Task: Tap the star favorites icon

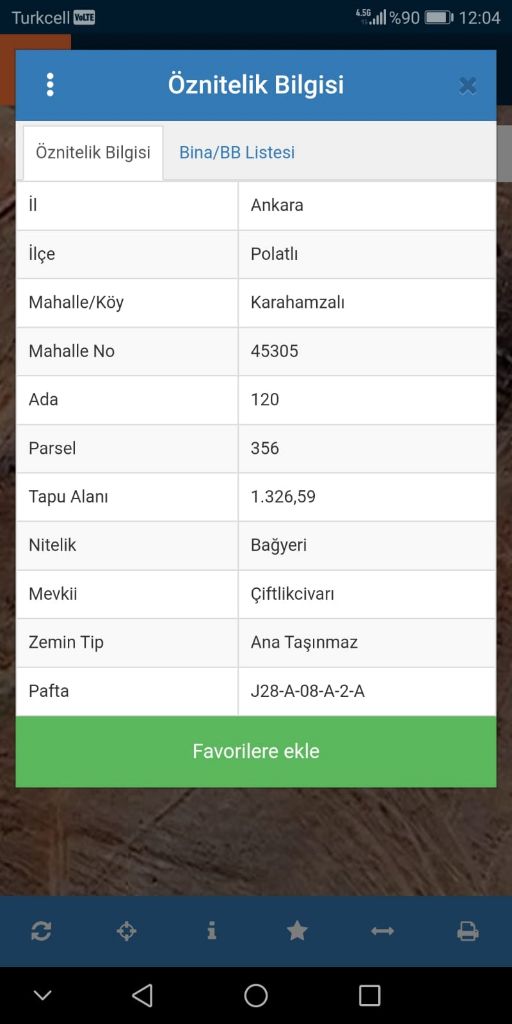Action: point(297,931)
